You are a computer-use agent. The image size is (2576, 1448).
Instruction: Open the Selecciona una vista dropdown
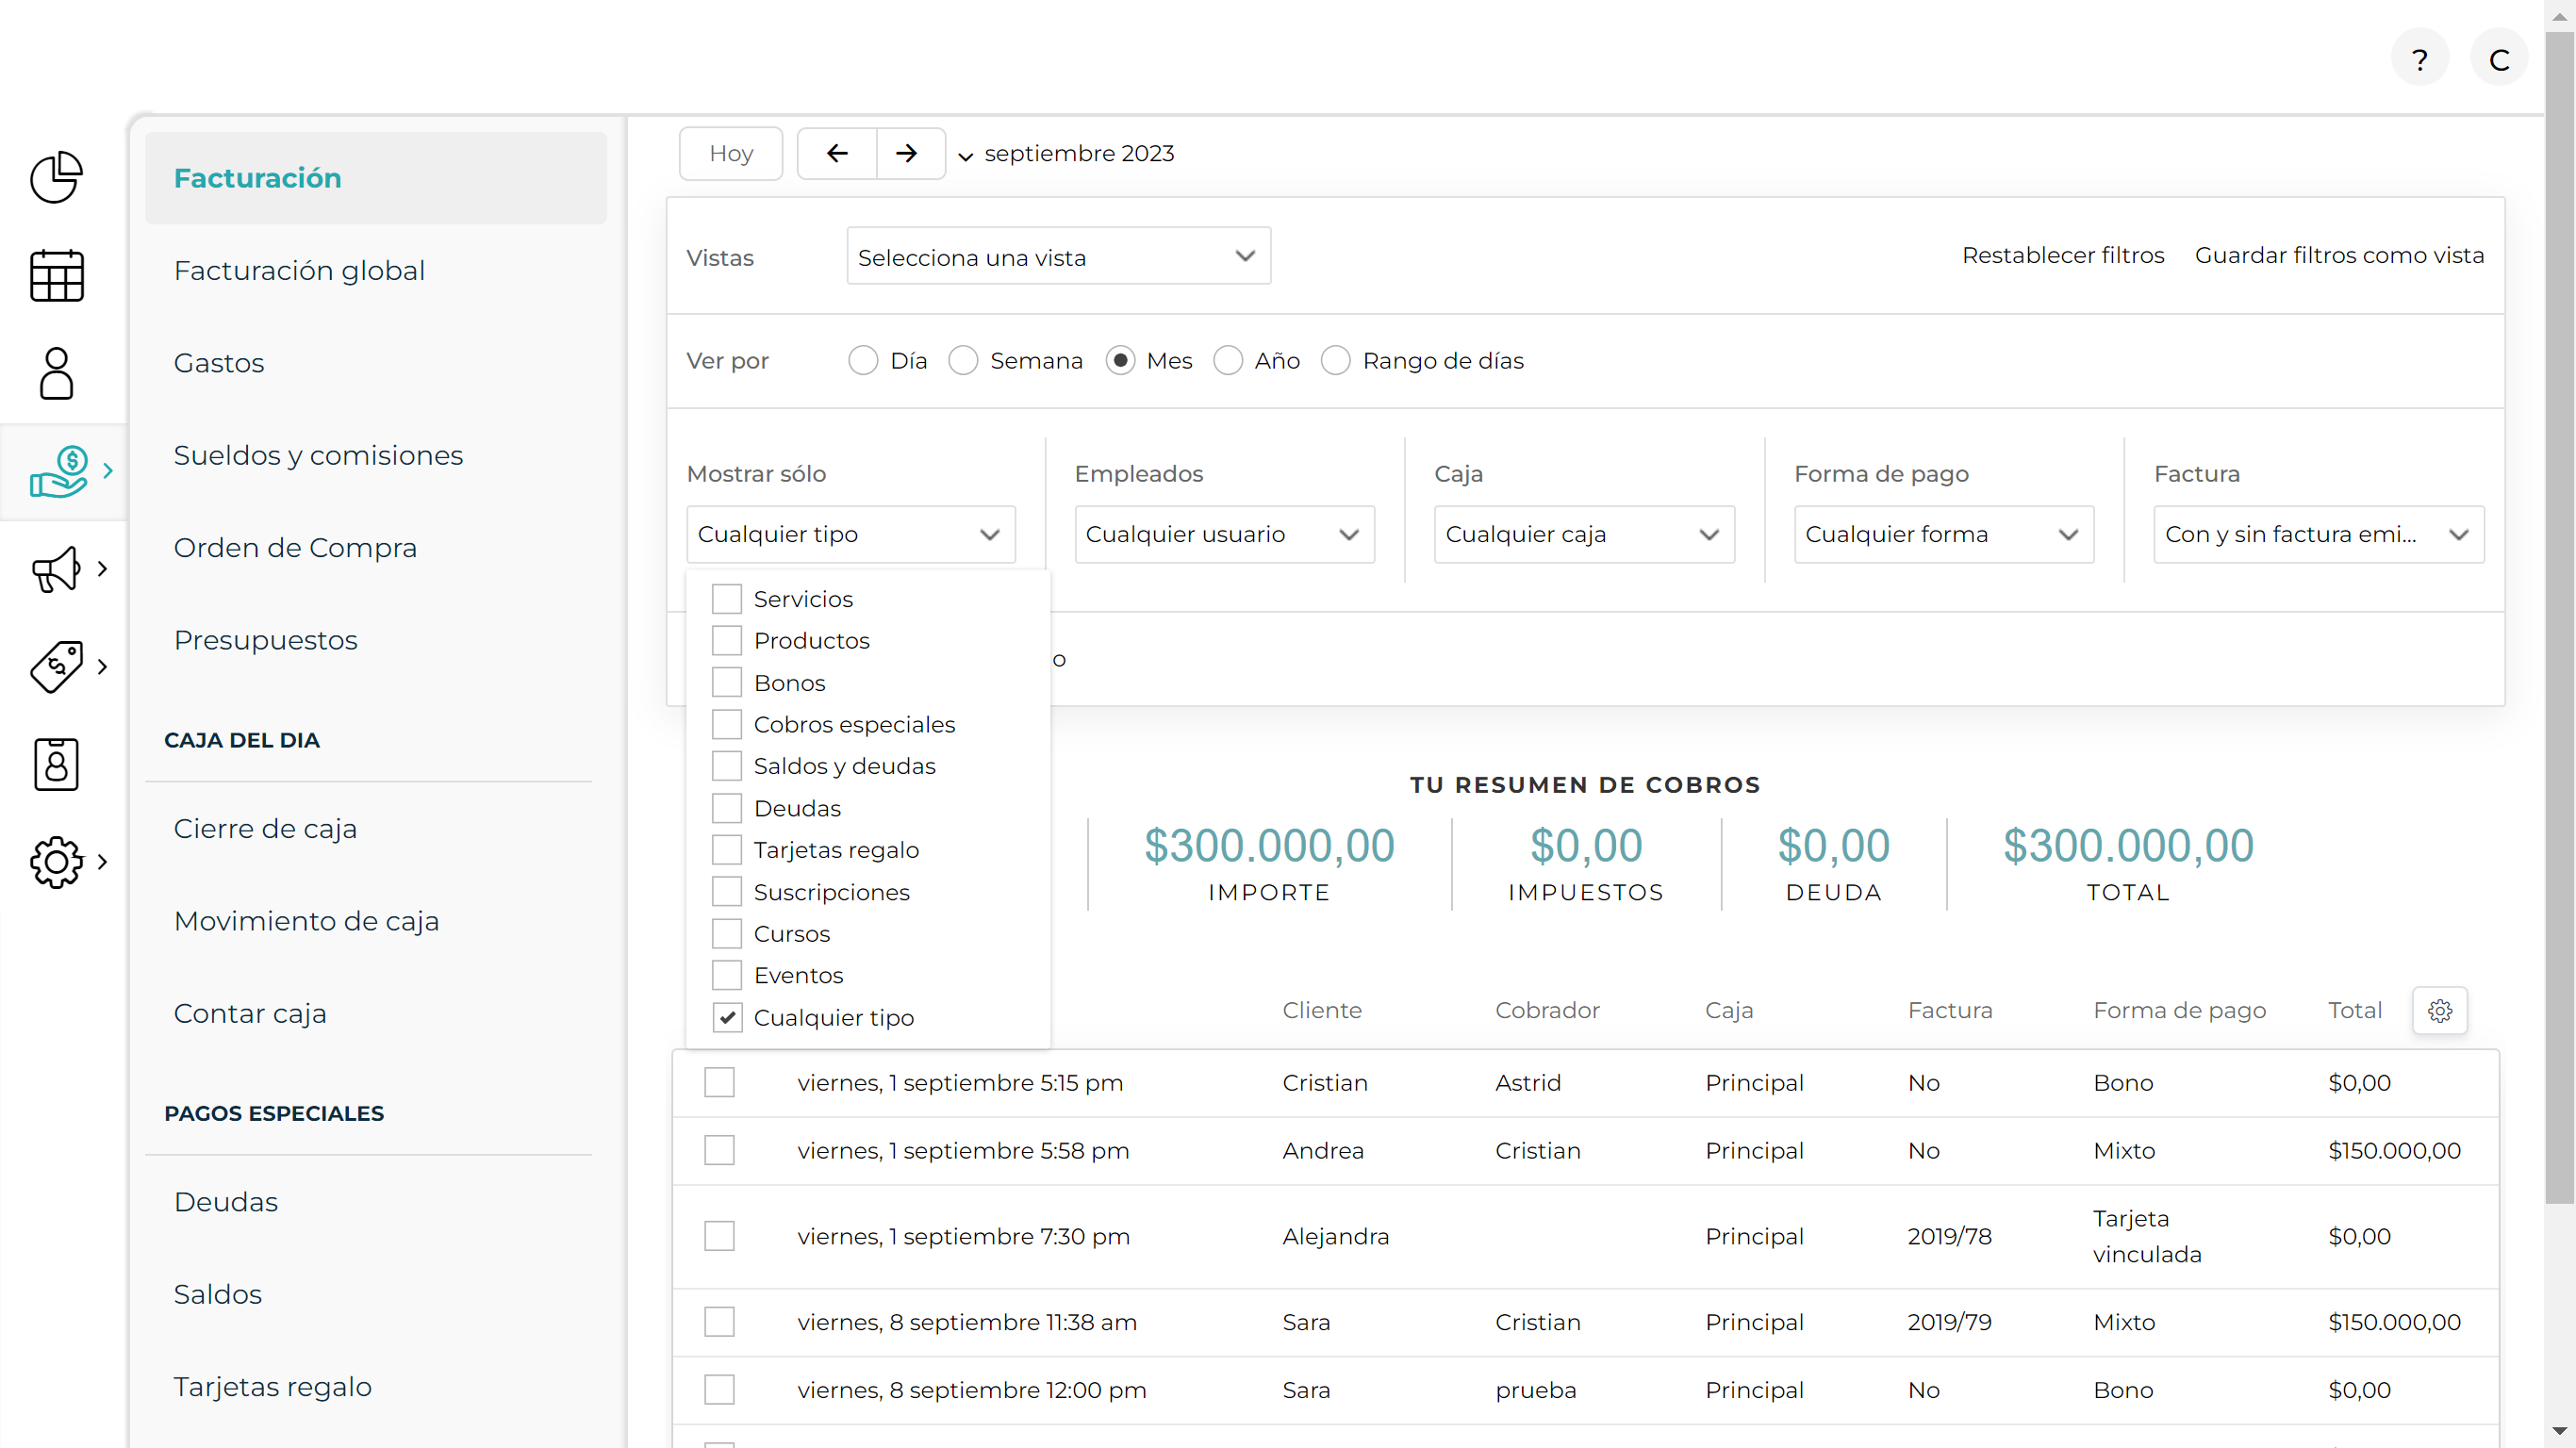coord(1058,256)
